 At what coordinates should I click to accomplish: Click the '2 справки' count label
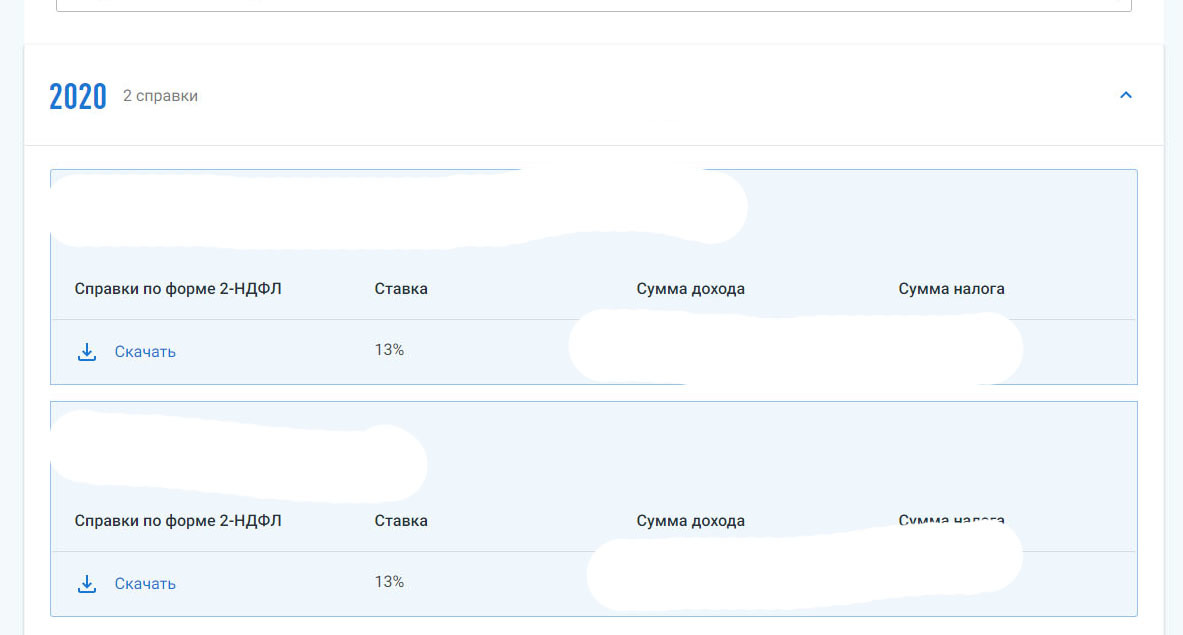click(160, 96)
